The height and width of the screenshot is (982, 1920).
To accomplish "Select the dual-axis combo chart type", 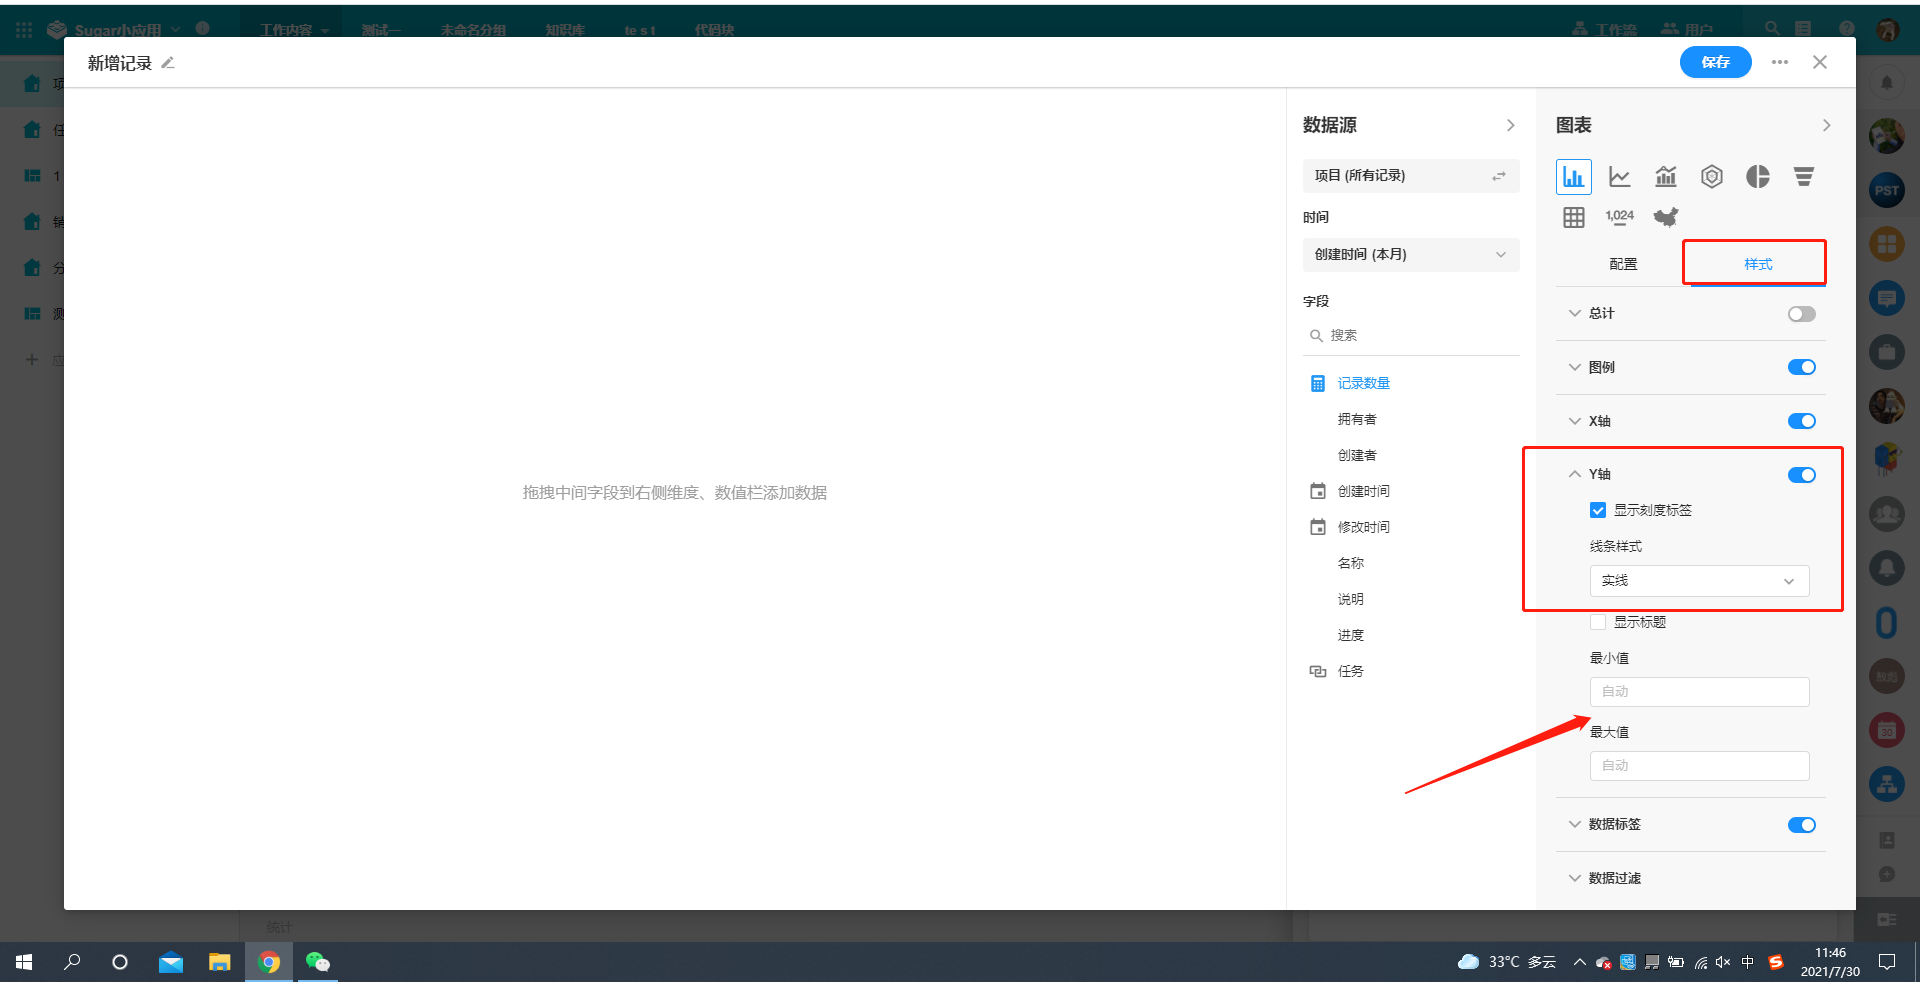I will 1665,177.
